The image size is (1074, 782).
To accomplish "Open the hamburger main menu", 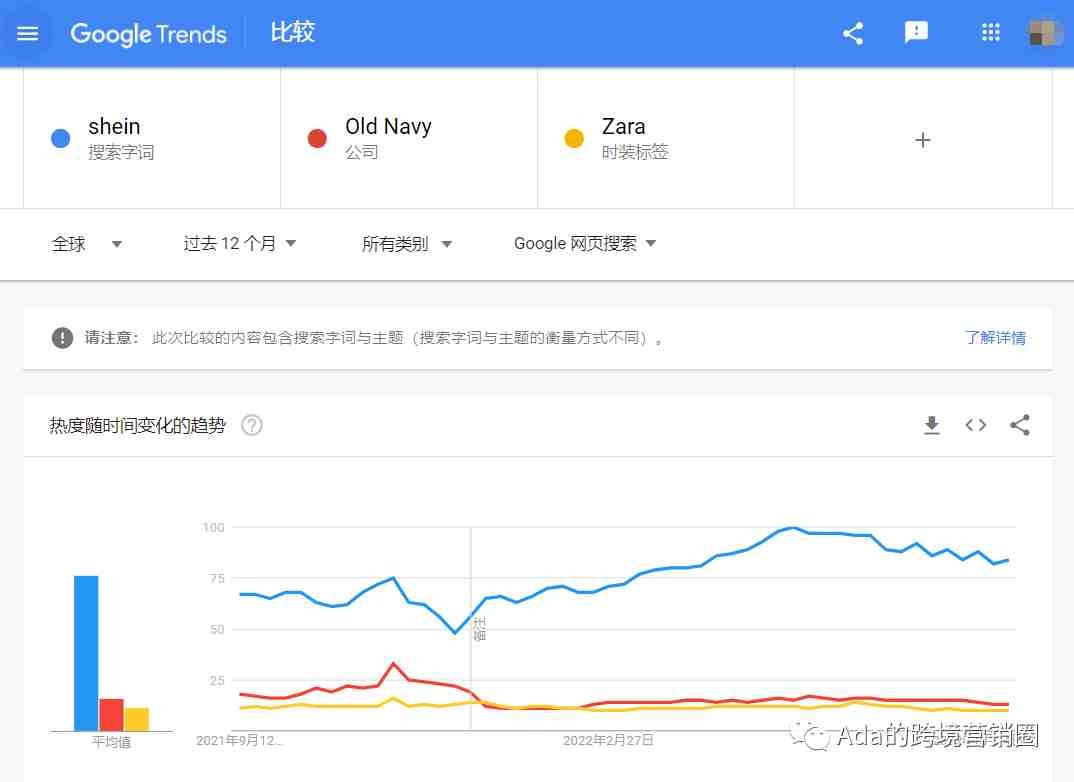I will coord(27,34).
